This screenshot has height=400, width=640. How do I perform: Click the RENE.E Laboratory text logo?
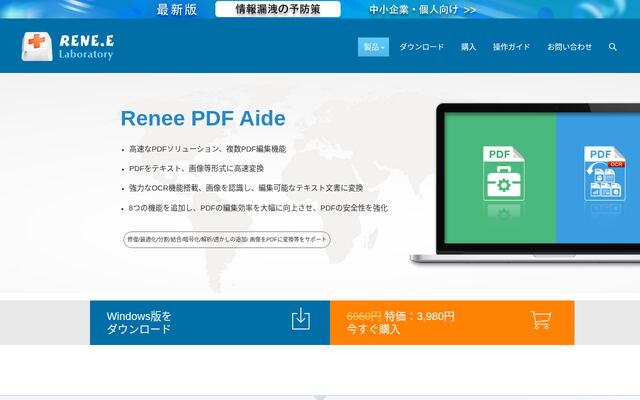coord(86,47)
